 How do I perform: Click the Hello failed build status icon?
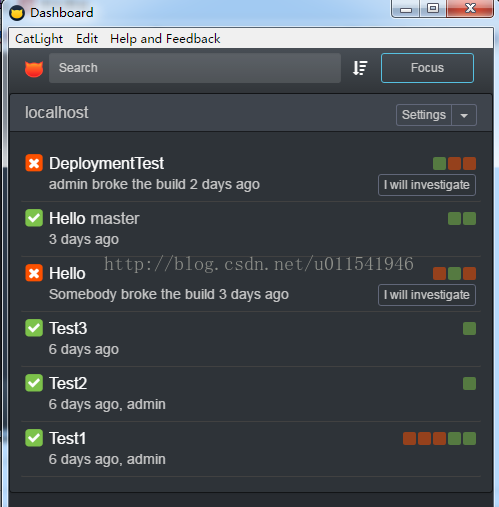pyautogui.click(x=34, y=273)
